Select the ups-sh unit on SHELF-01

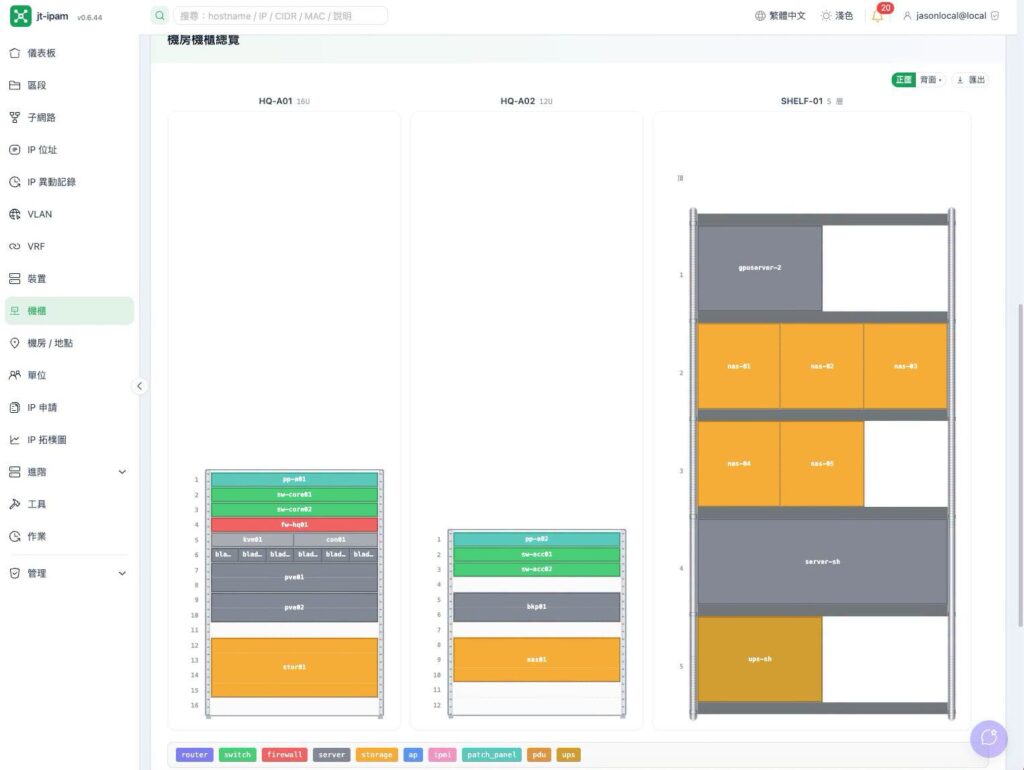(x=760, y=659)
